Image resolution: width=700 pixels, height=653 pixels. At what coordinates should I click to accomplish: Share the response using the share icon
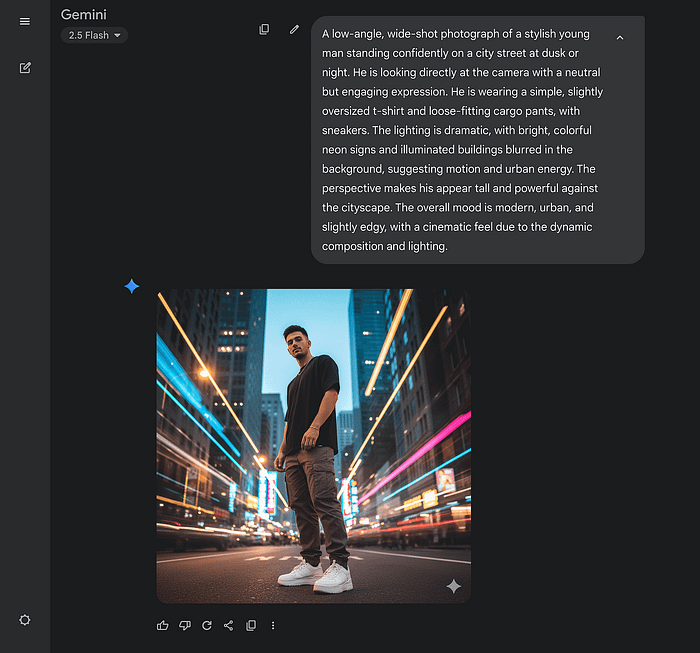point(229,626)
